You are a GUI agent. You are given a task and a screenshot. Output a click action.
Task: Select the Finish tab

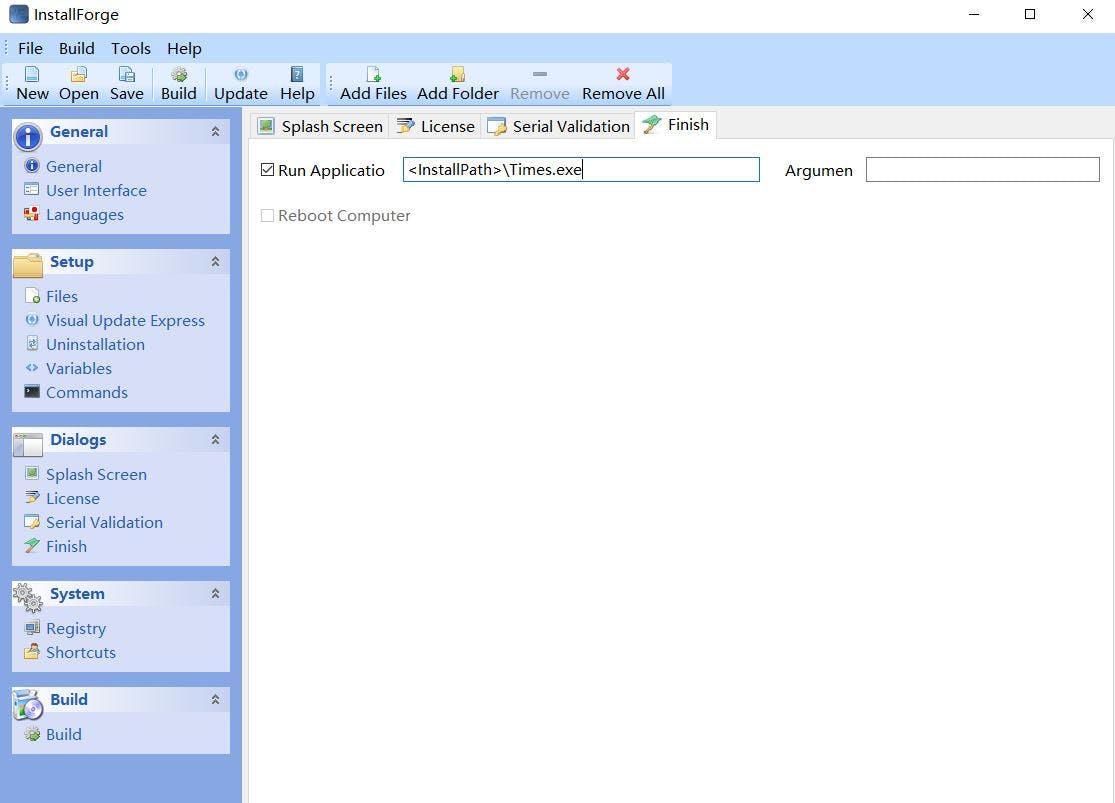tap(676, 124)
